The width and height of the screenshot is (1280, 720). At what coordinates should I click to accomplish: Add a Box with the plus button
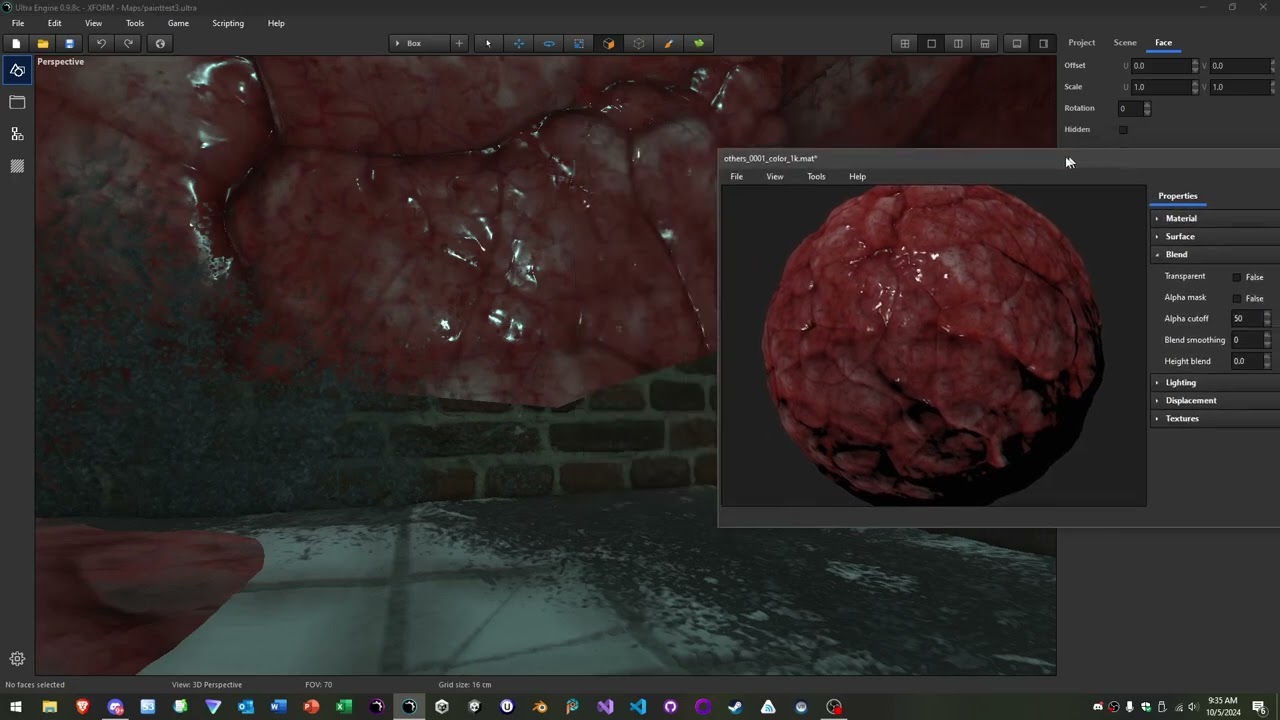(459, 43)
